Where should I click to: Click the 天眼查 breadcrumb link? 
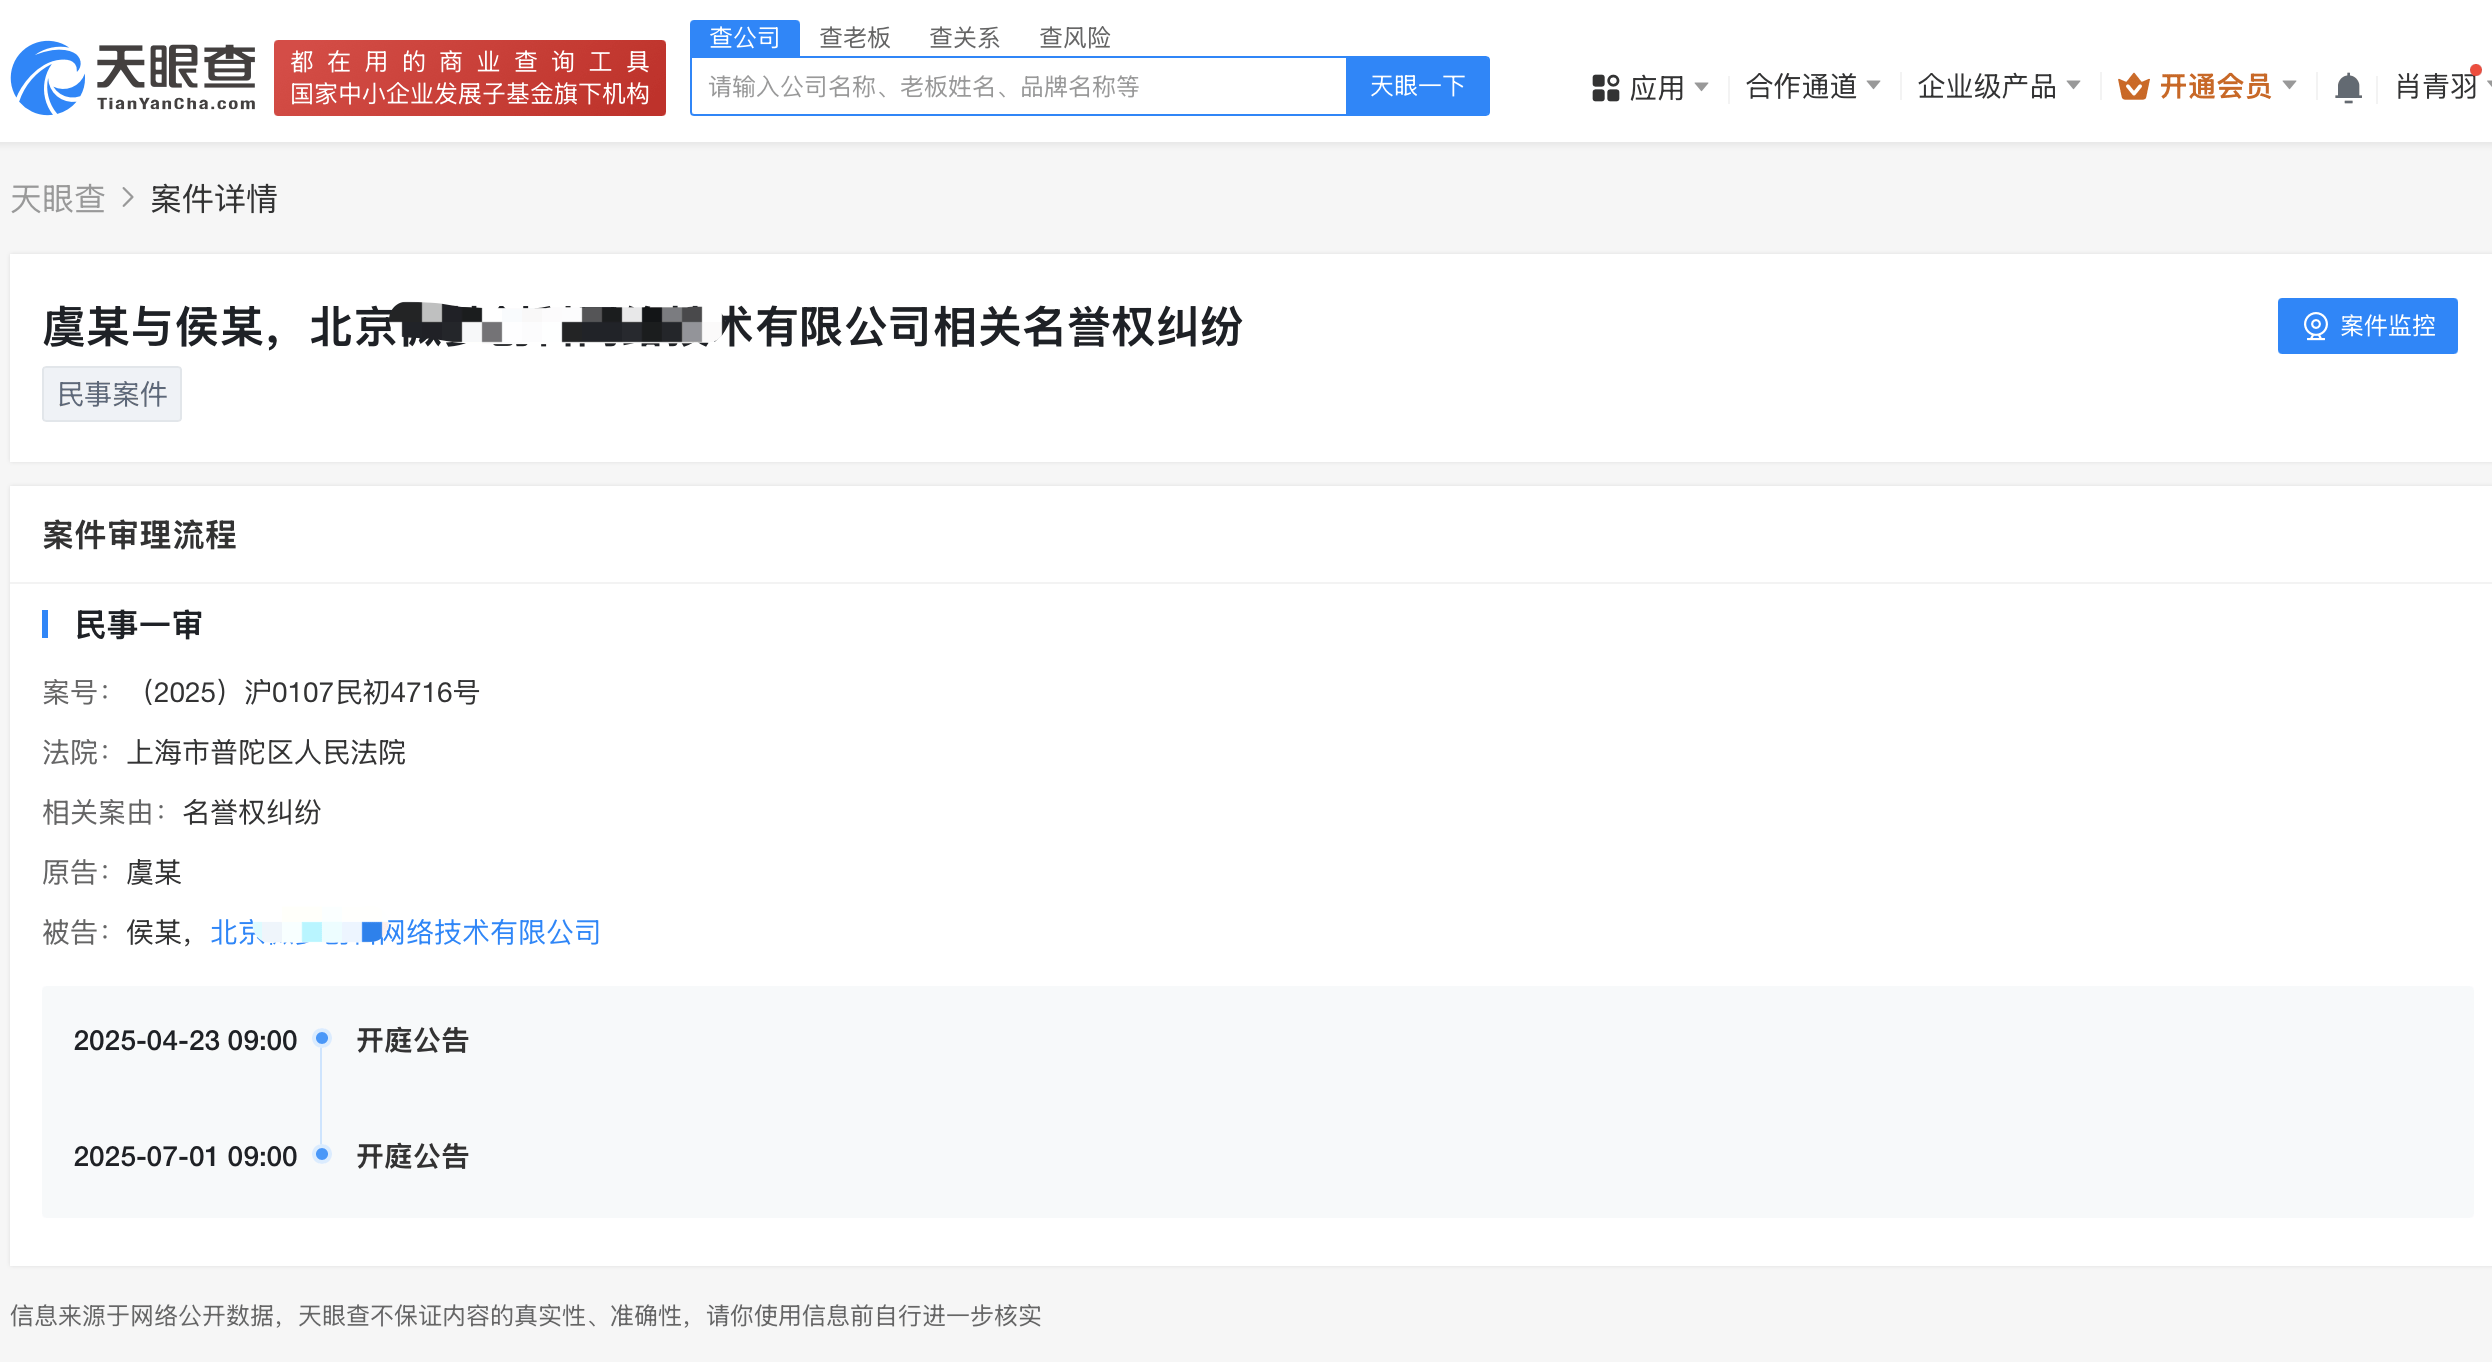58,198
